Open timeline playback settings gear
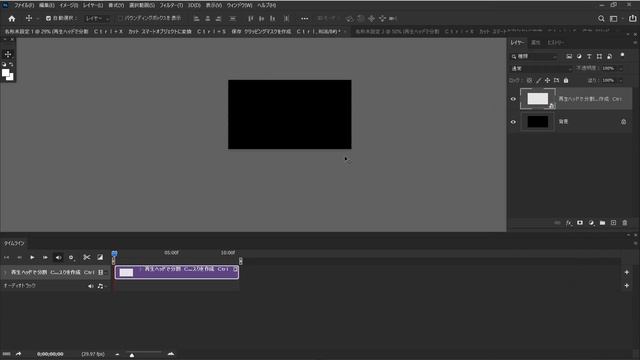The height and width of the screenshot is (360, 640). pyautogui.click(x=71, y=258)
